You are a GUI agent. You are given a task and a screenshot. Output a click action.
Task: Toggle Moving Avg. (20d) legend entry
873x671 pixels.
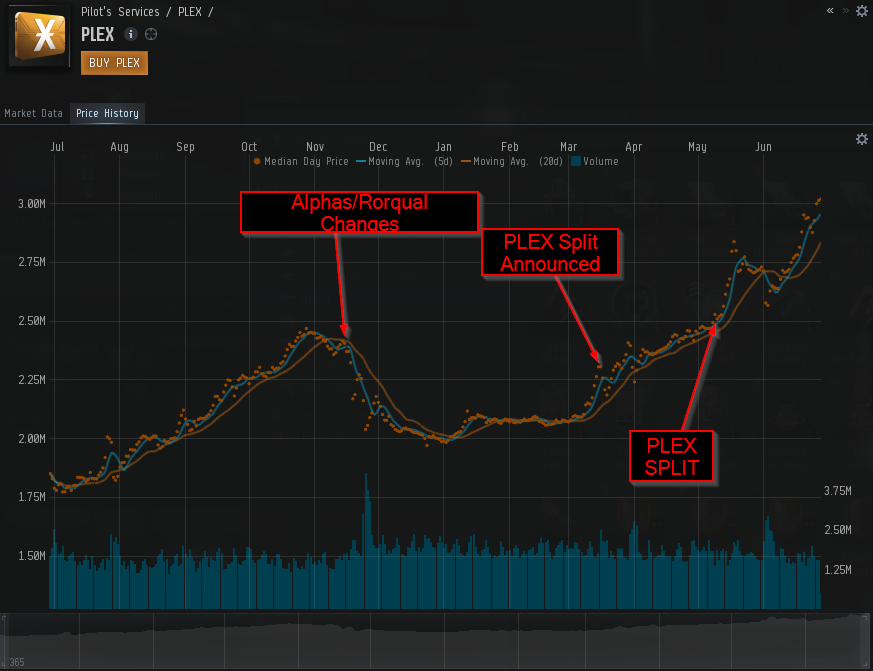512,161
